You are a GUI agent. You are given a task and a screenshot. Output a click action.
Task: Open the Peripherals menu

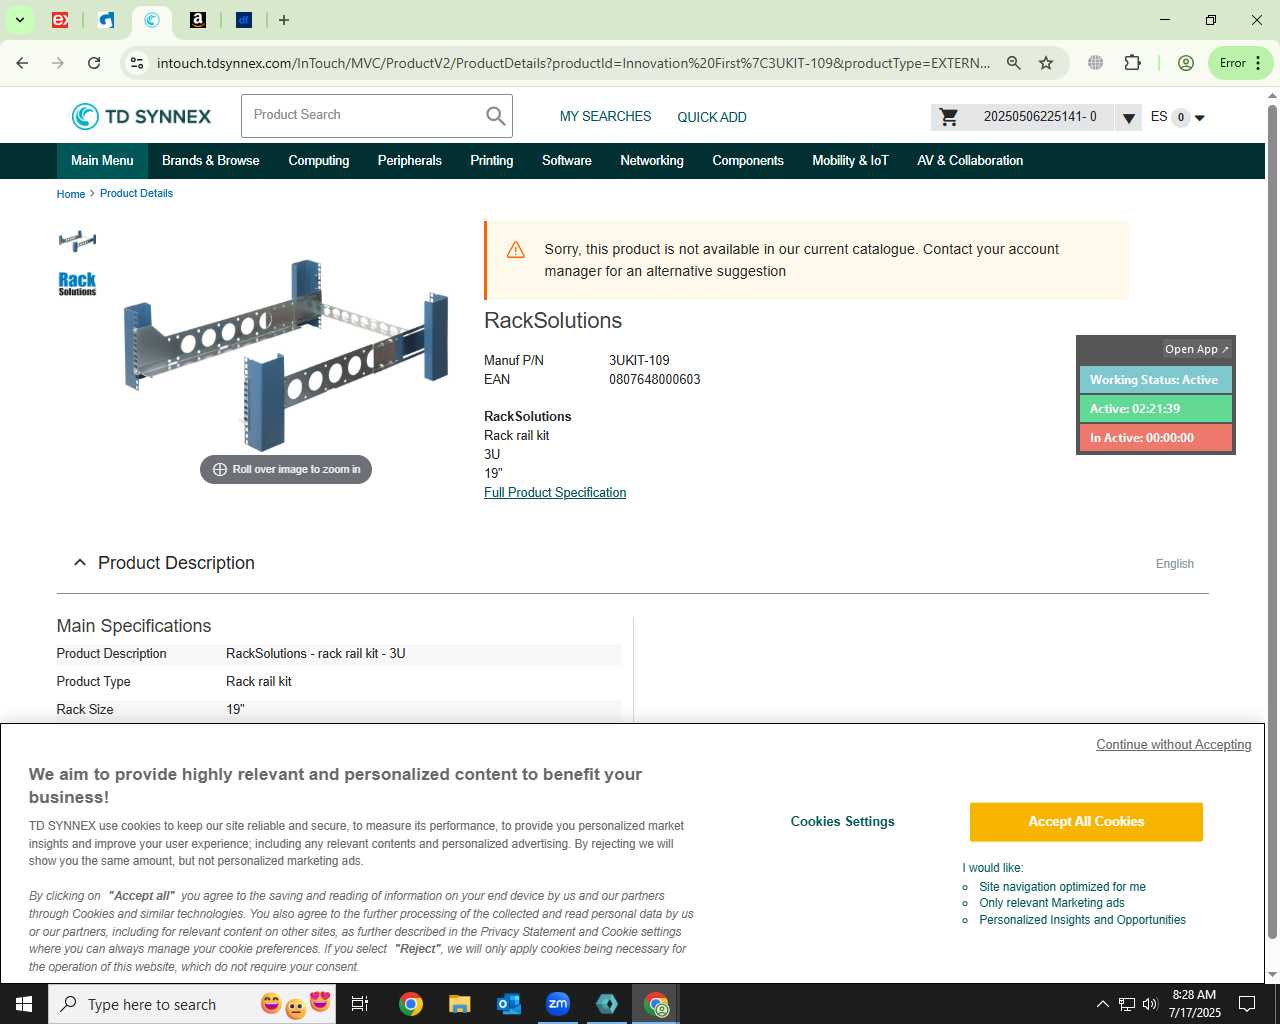[409, 160]
